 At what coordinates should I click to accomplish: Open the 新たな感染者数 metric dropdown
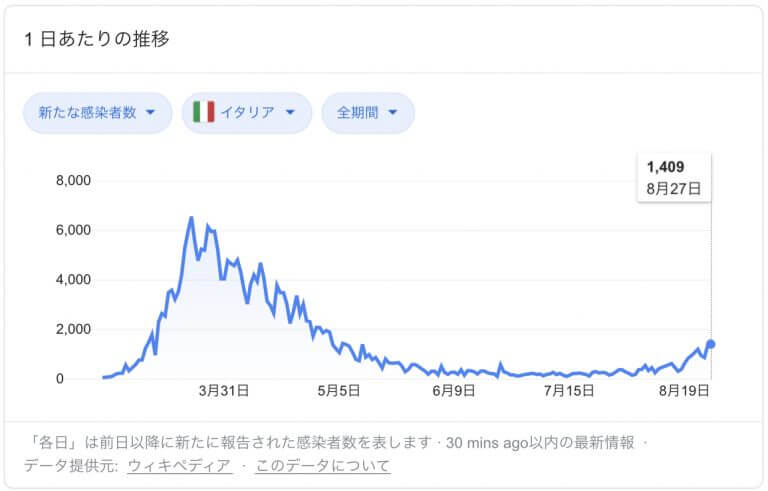pyautogui.click(x=97, y=113)
